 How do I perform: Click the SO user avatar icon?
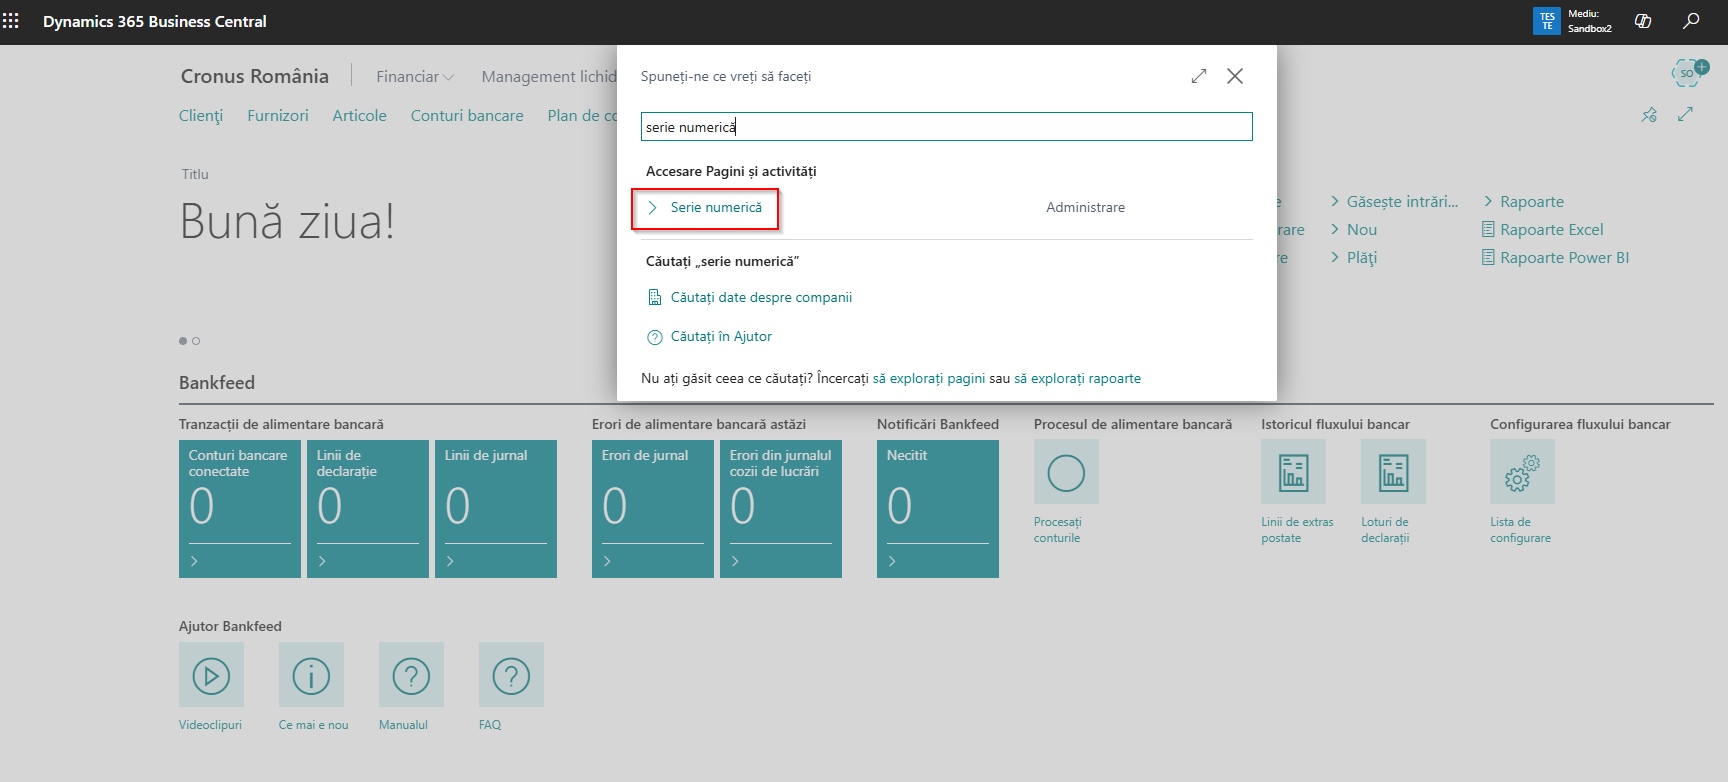click(1689, 72)
